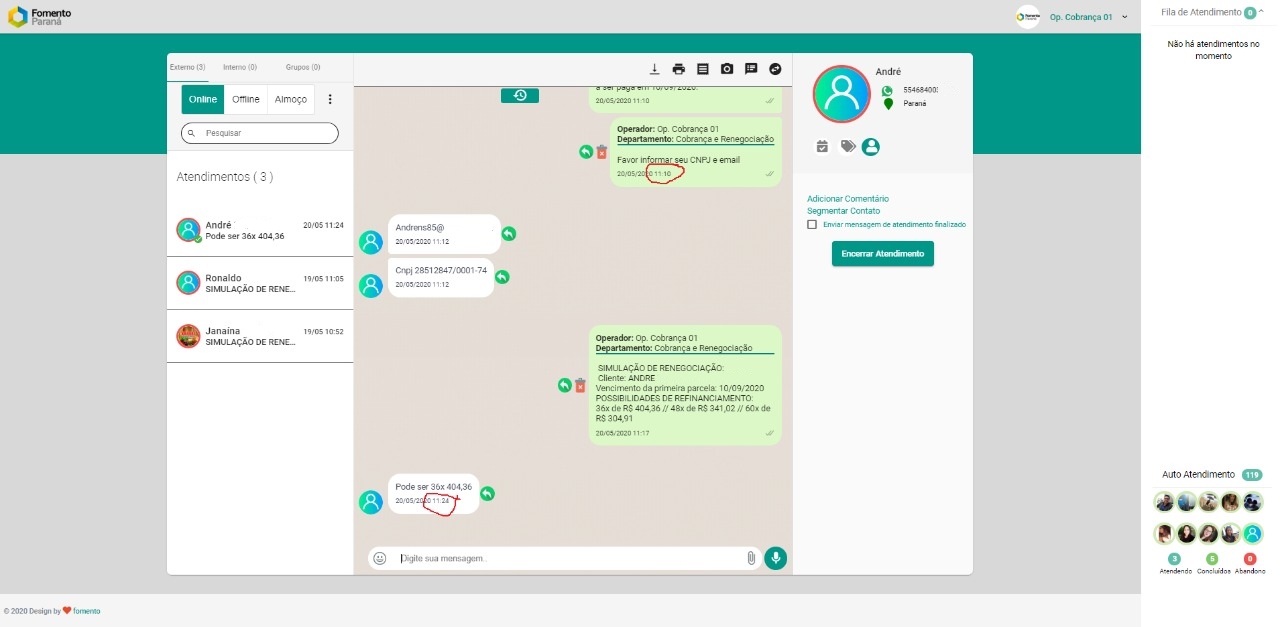Print the conversation using the printer icon
The width and height of the screenshot is (1280, 627).
[679, 69]
